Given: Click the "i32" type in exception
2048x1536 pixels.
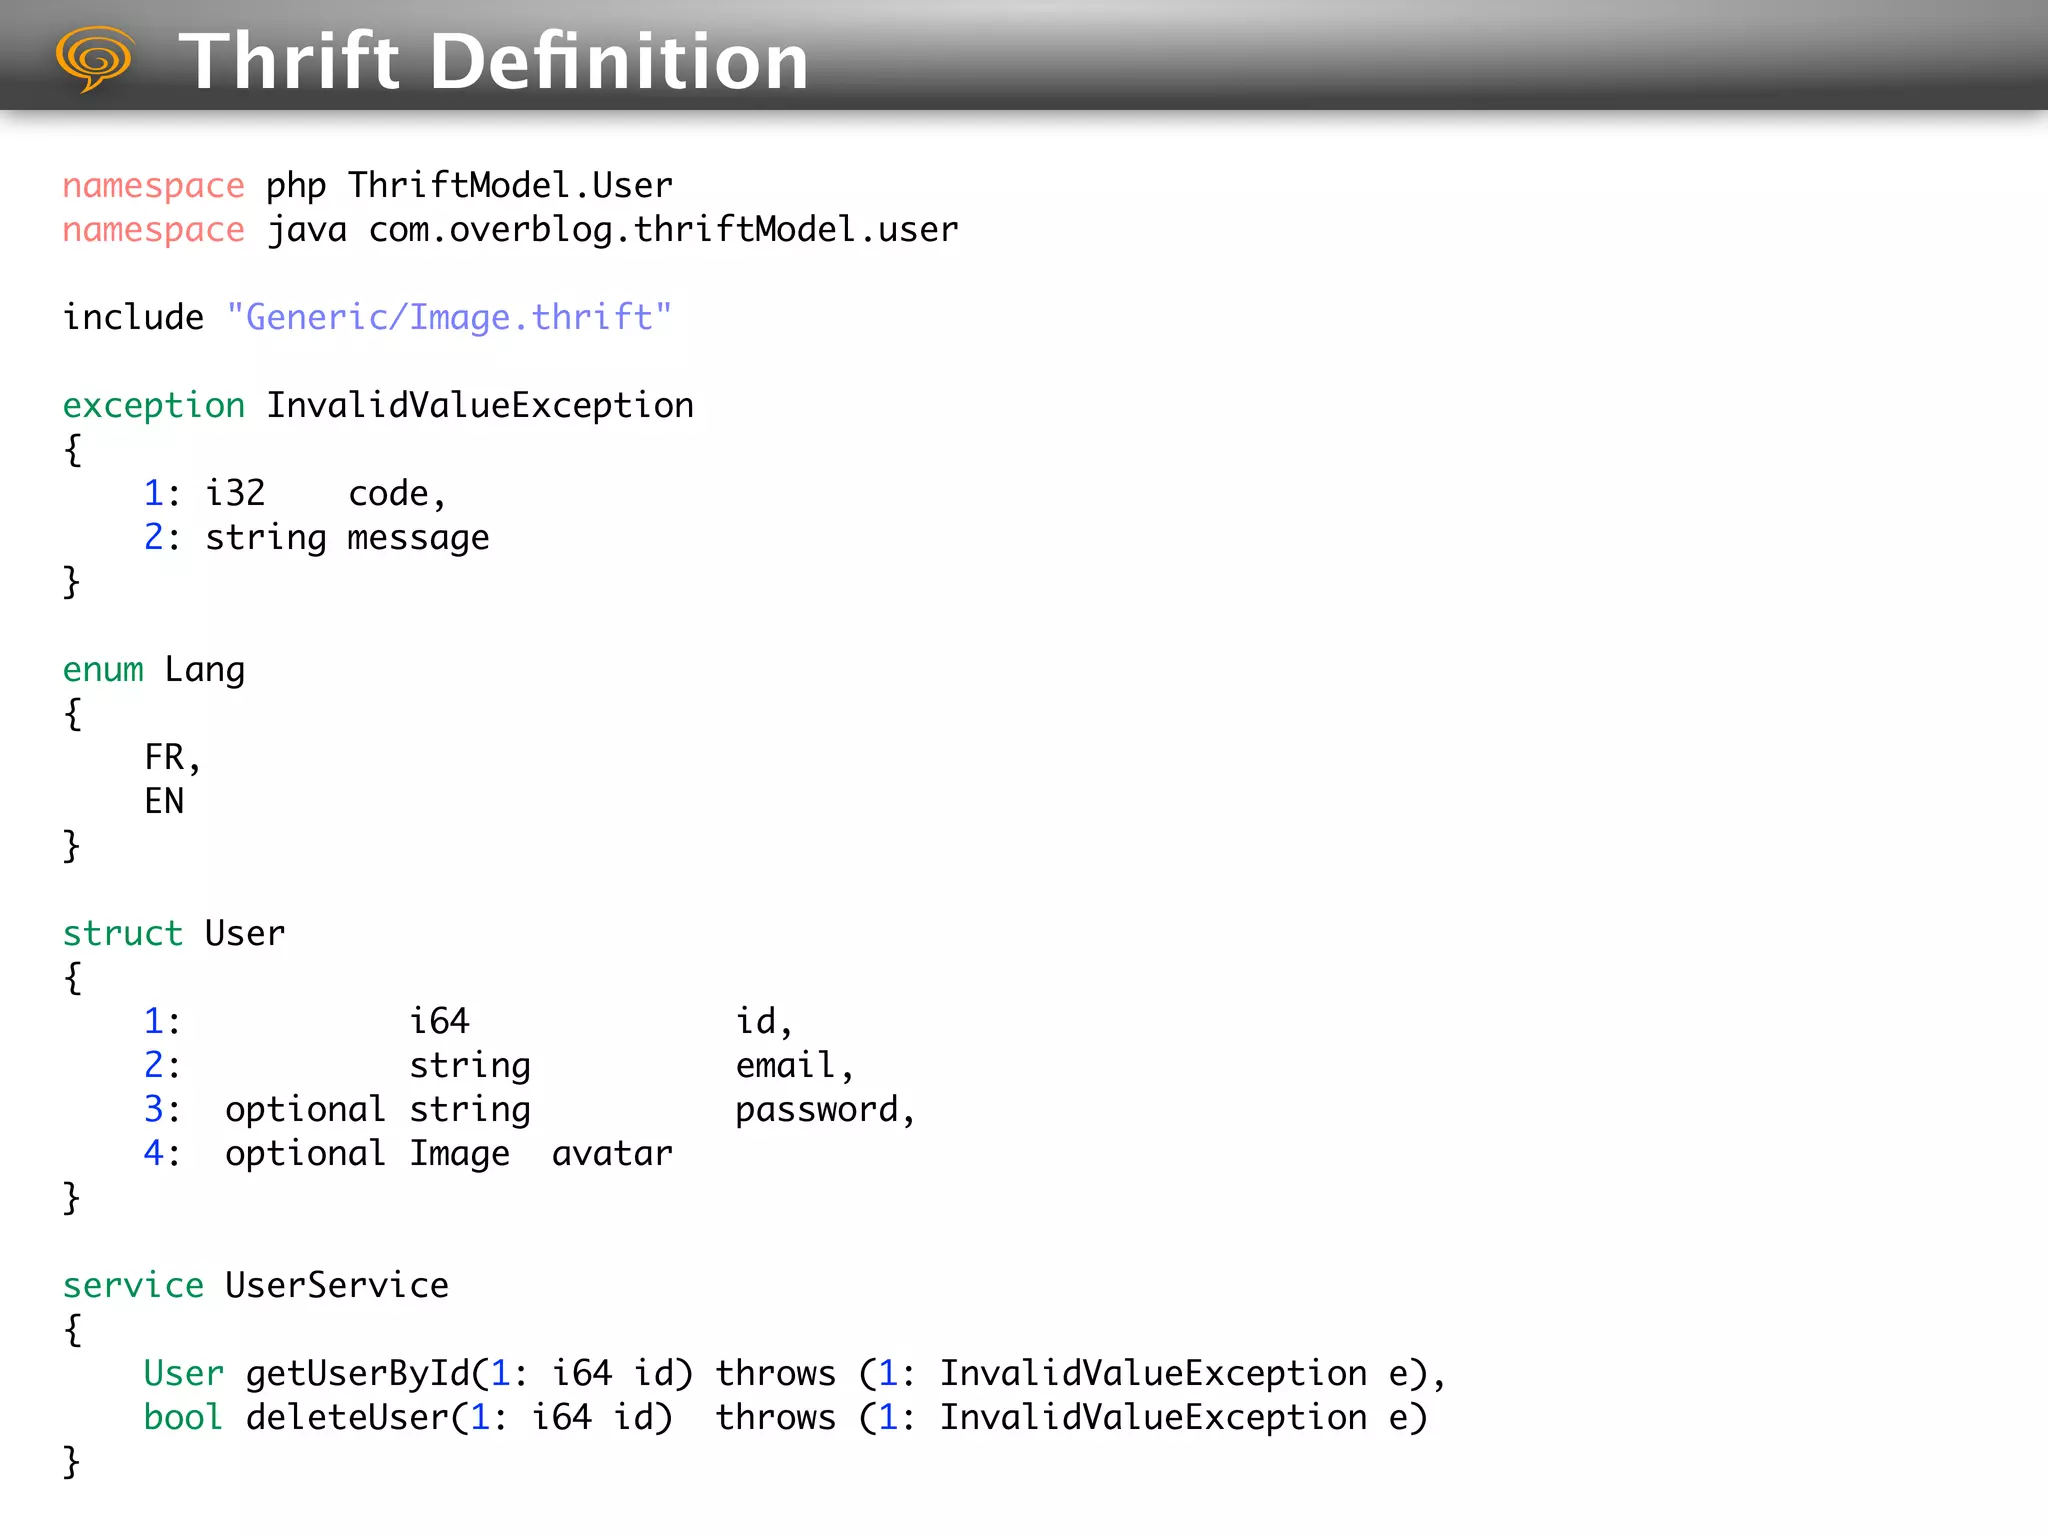Looking at the screenshot, I should (235, 494).
